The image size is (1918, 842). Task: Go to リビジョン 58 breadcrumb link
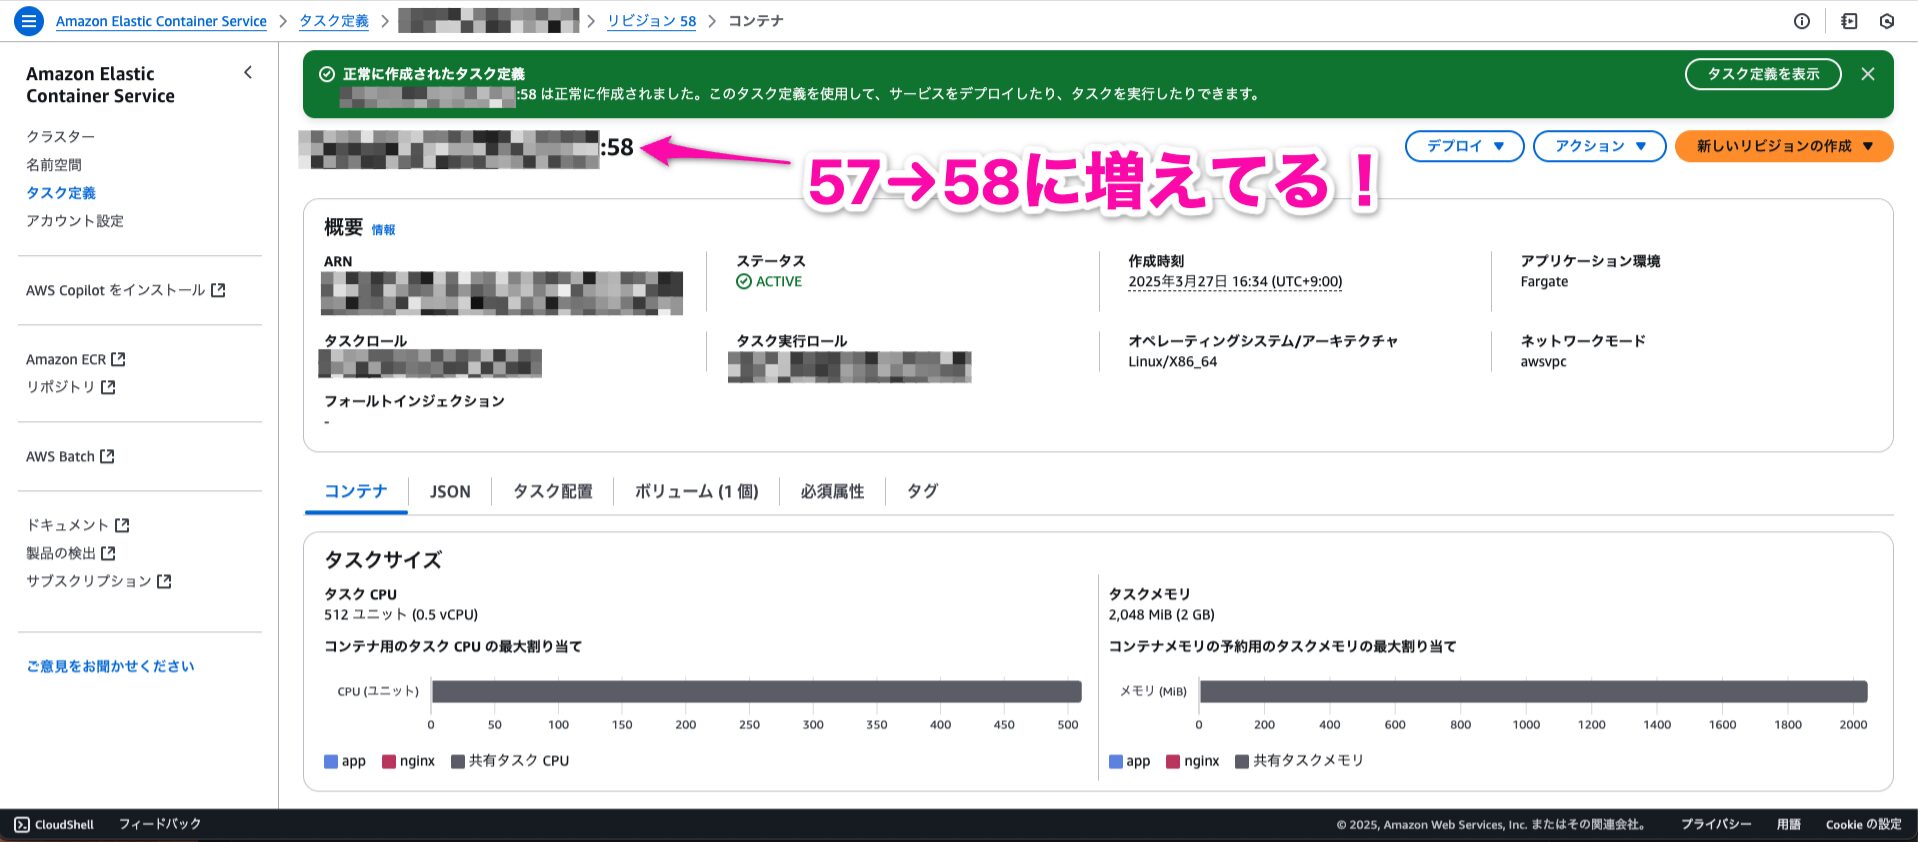pos(651,21)
